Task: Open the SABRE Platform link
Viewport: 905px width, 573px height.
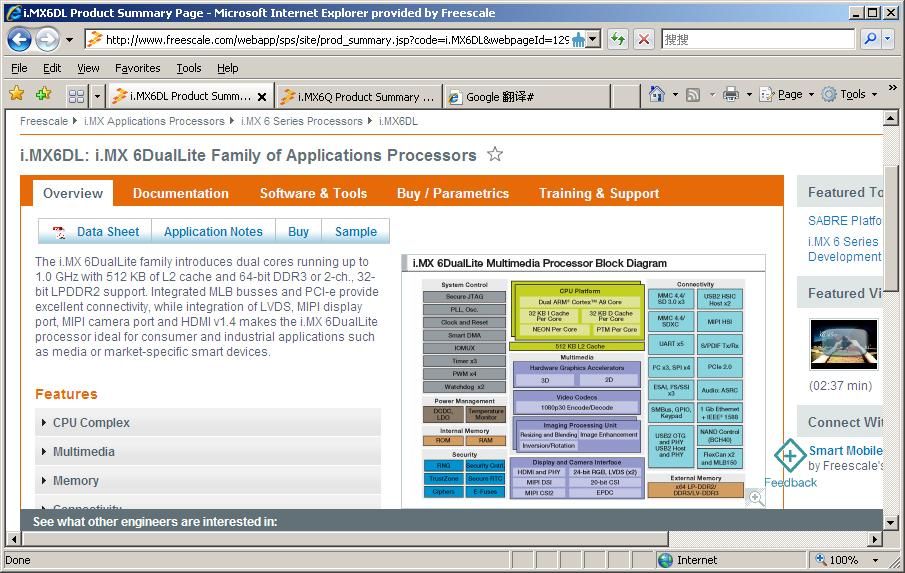Action: [x=844, y=220]
